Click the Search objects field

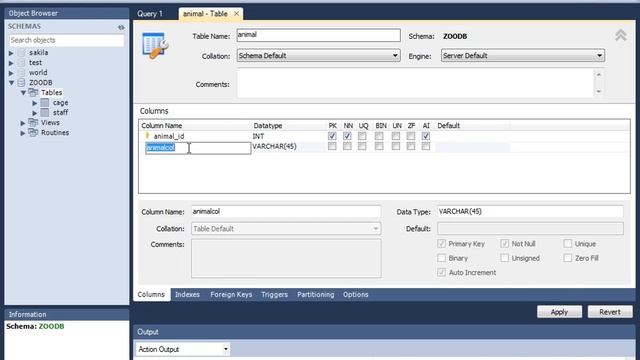(66, 40)
